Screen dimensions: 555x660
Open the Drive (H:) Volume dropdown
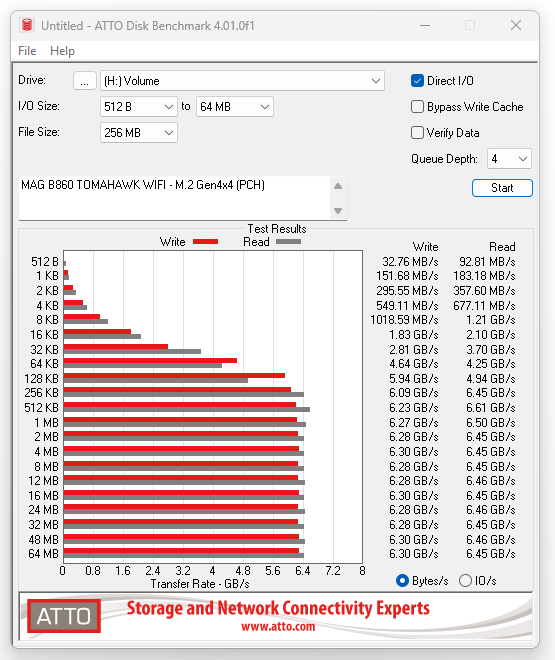[x=242, y=80]
